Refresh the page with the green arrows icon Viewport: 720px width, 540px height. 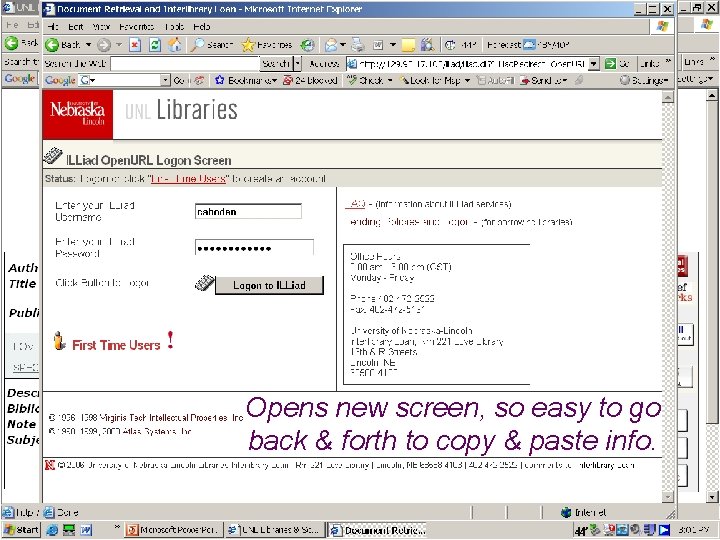coord(155,45)
